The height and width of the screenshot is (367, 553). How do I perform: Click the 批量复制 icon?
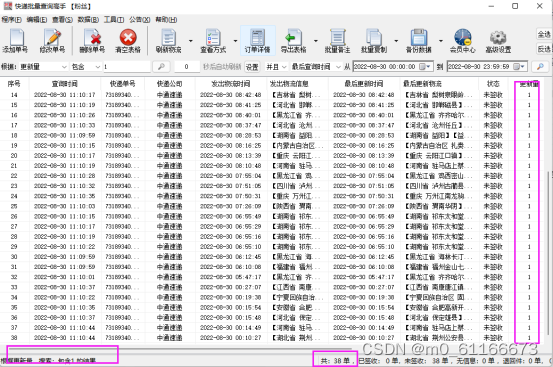pos(374,37)
